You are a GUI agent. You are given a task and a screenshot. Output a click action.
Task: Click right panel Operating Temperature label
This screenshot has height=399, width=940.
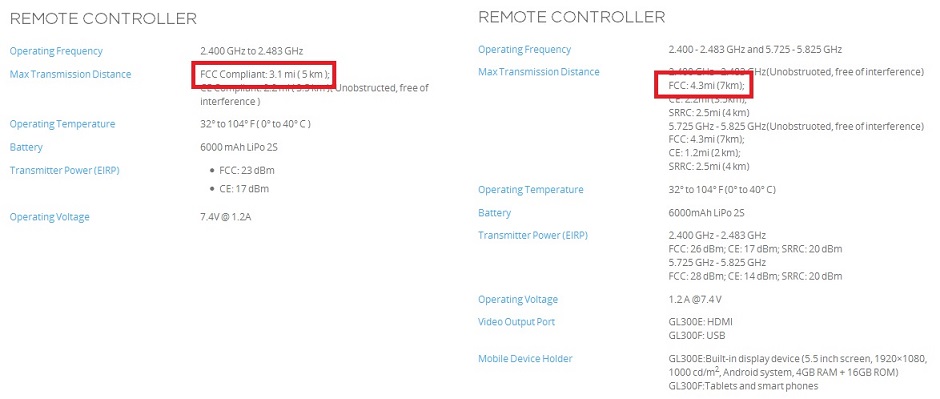(531, 190)
